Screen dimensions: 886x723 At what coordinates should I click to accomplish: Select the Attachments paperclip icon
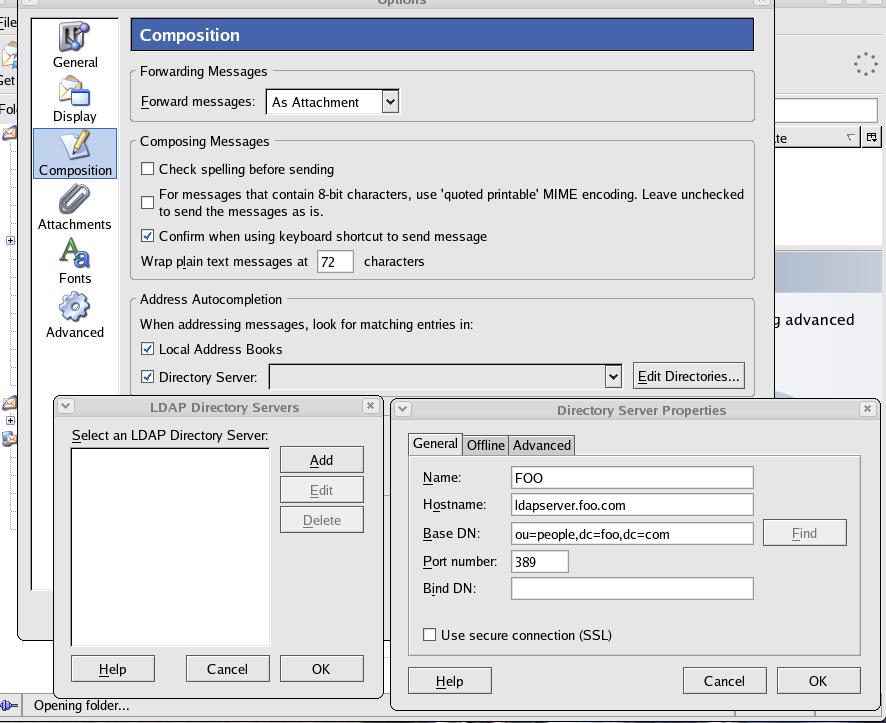75,200
